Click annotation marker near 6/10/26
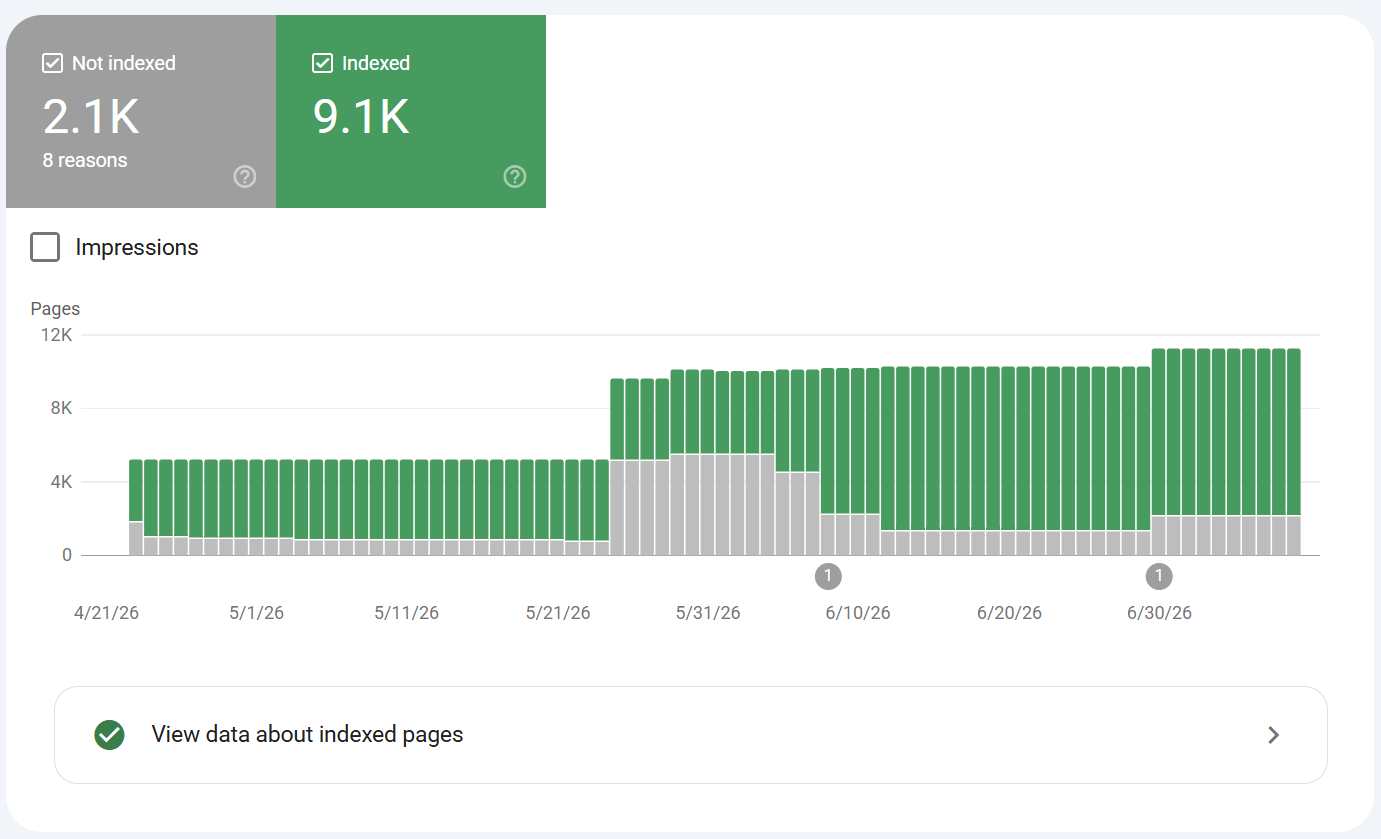 click(828, 576)
